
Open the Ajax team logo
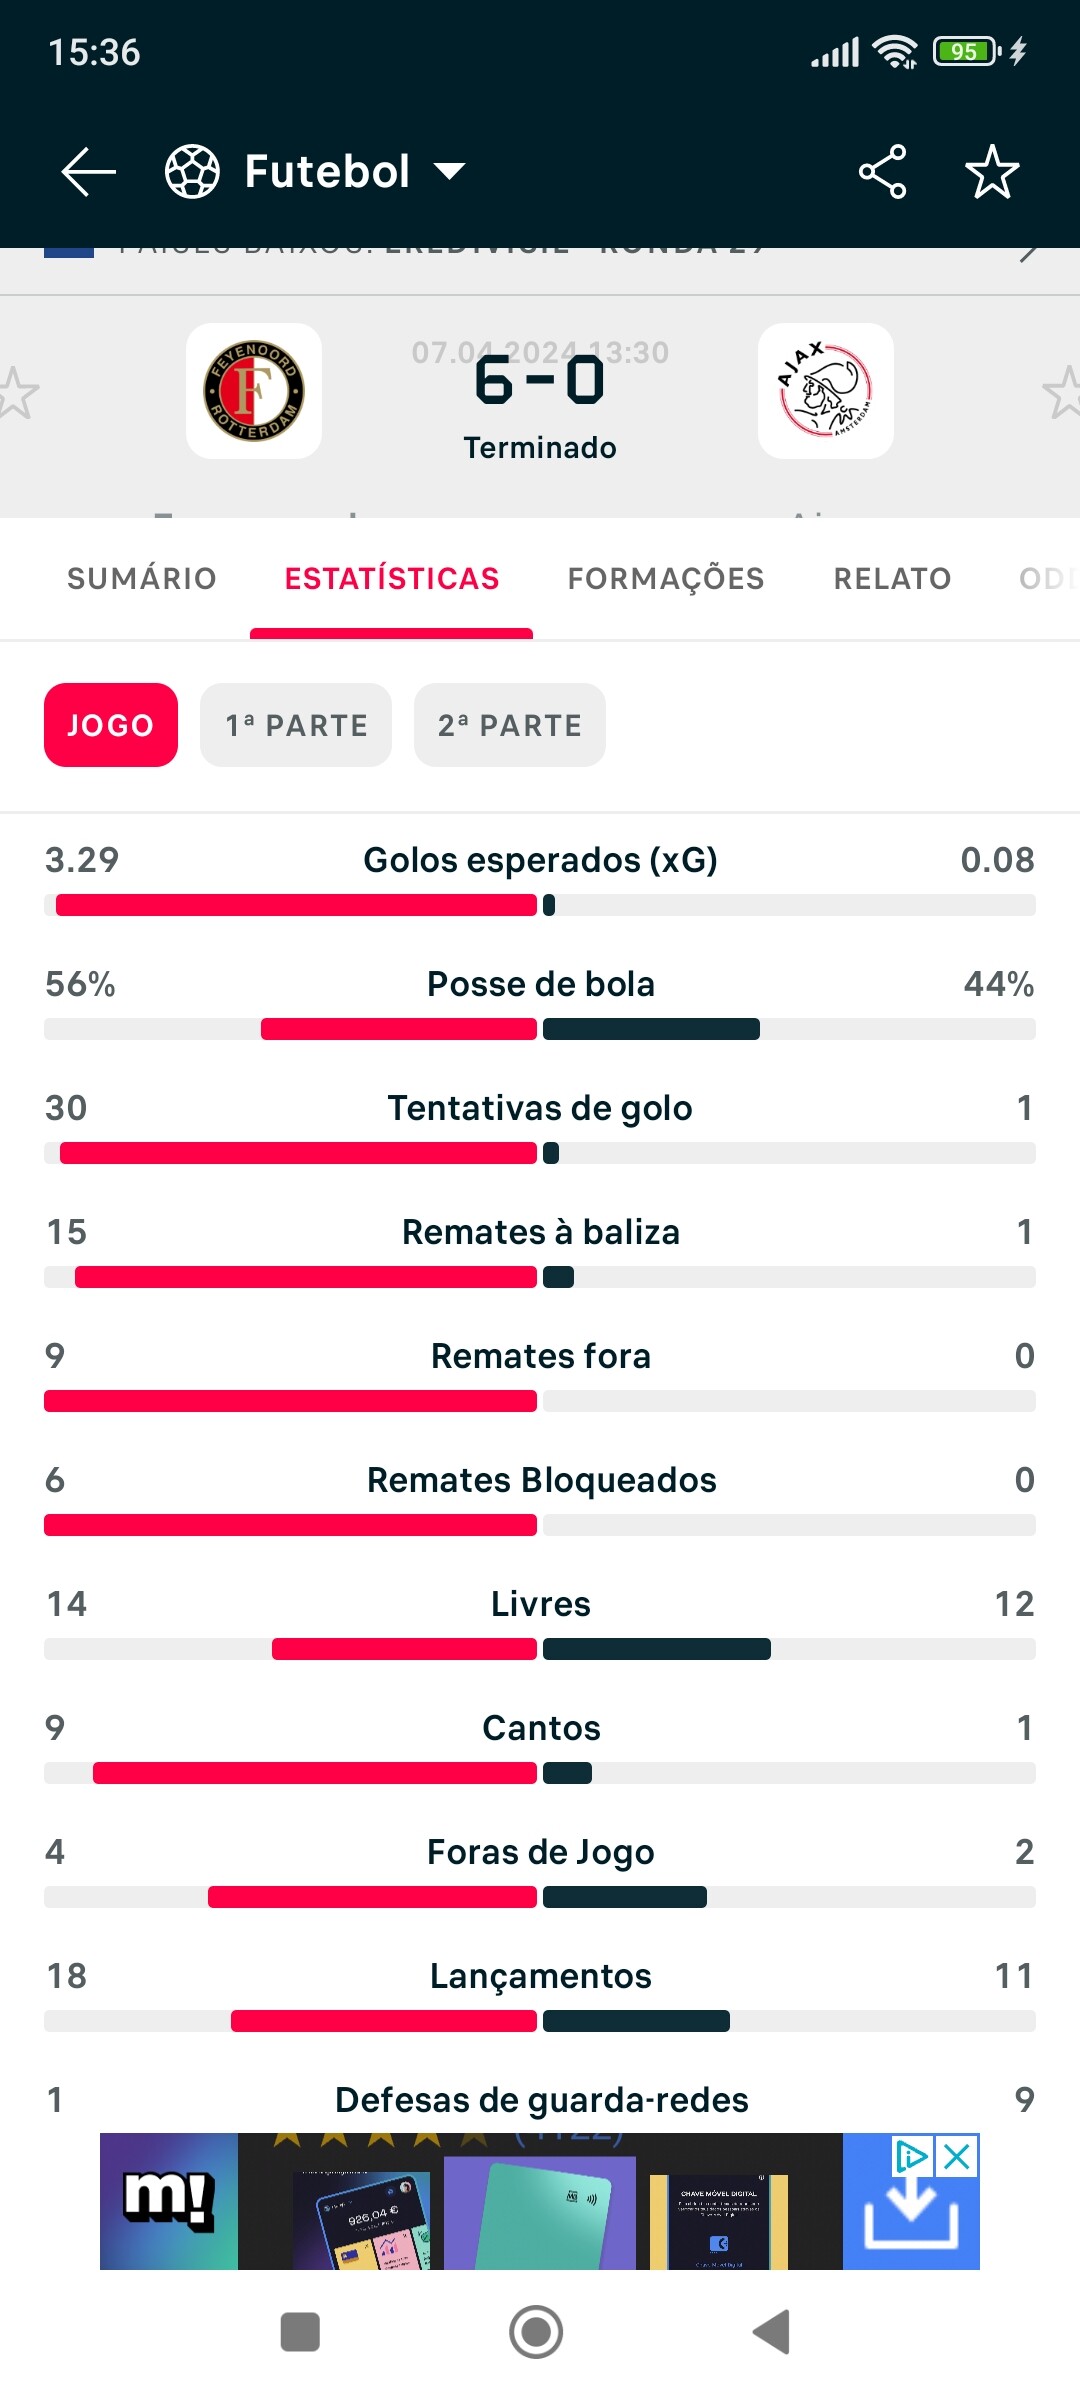click(x=825, y=391)
